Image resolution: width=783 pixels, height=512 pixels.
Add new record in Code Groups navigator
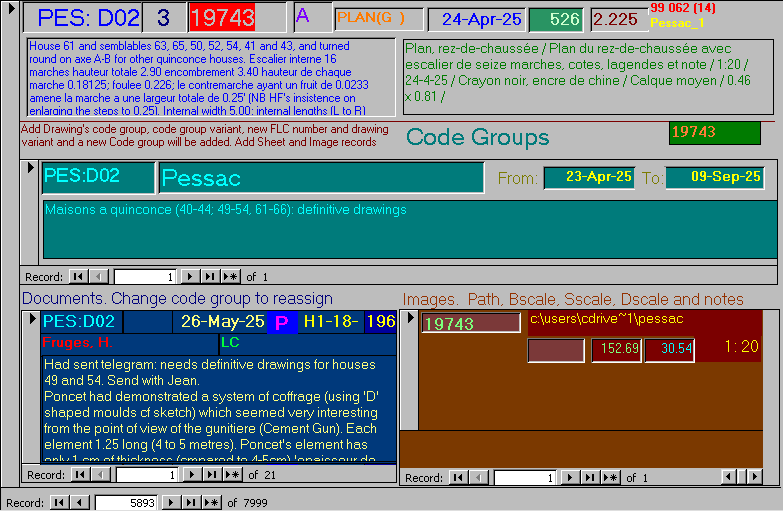(231, 276)
